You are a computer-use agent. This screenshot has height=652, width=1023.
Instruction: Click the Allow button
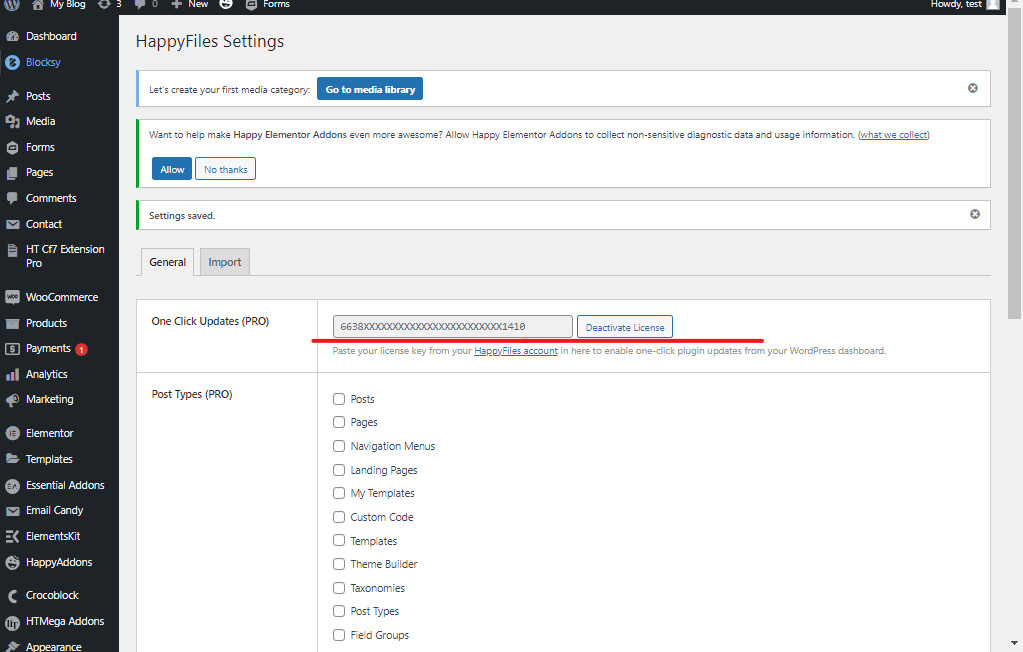tap(172, 169)
